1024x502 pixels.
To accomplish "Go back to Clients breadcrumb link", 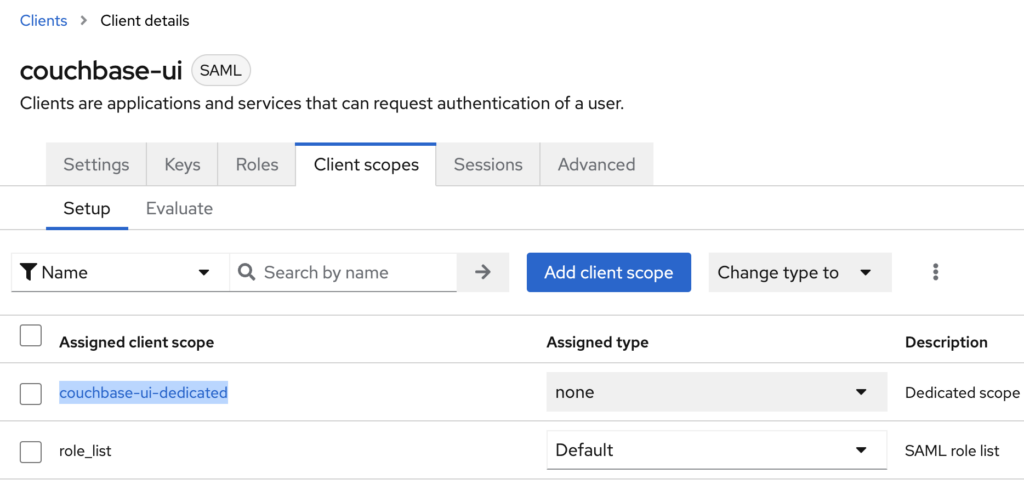I will pyautogui.click(x=43, y=21).
